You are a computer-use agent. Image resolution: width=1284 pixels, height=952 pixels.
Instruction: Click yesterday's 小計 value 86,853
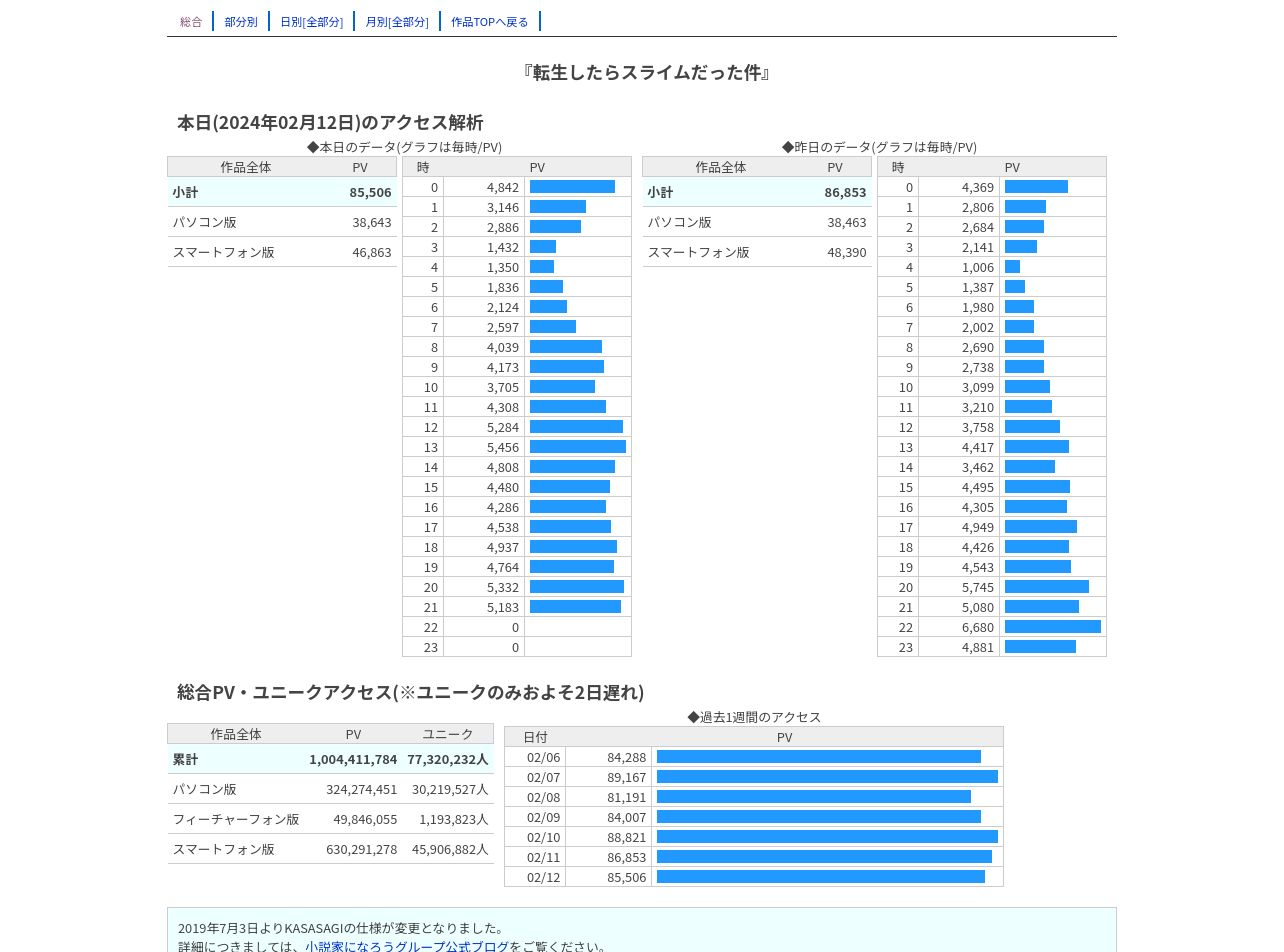(x=845, y=192)
